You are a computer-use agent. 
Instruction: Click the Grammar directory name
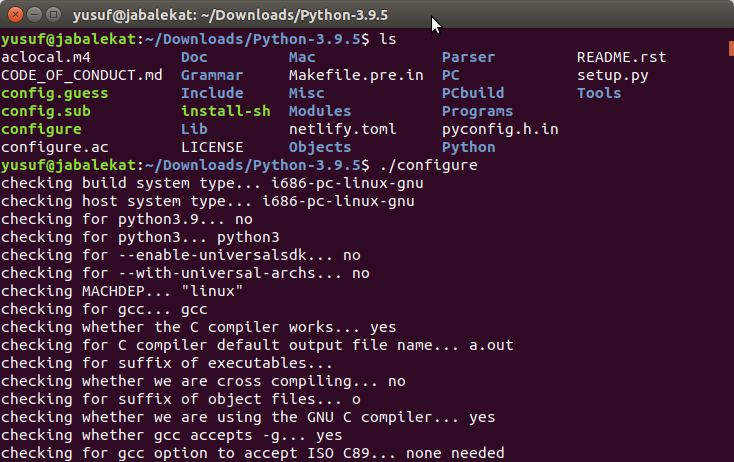click(x=212, y=75)
